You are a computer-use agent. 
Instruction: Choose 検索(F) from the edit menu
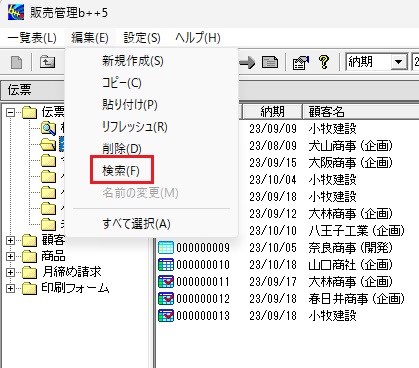pos(121,171)
